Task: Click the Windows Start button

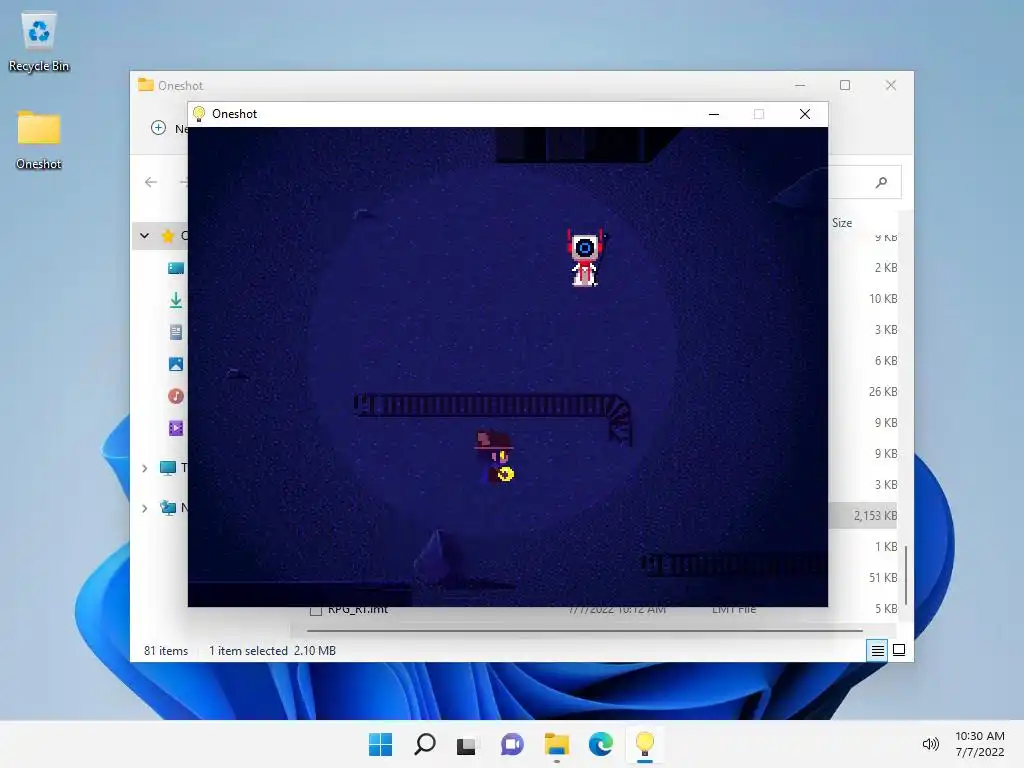Action: 380,744
